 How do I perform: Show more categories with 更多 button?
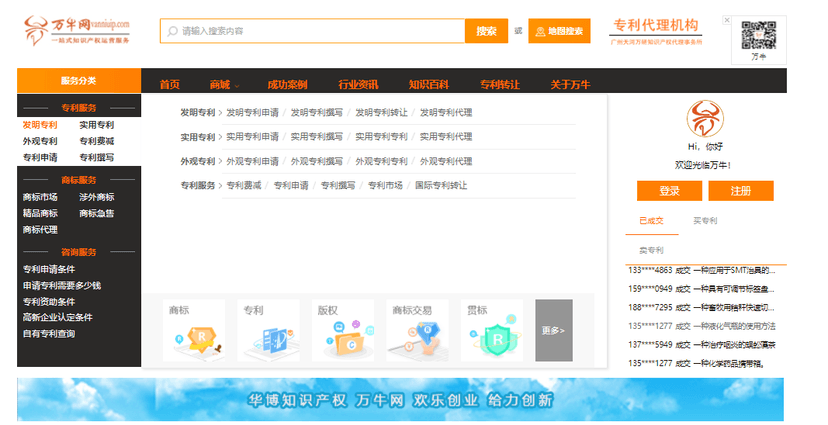pyautogui.click(x=554, y=330)
